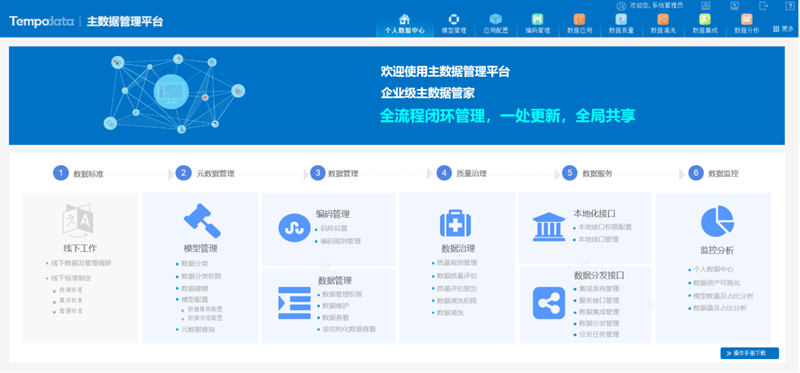The image size is (800, 373).
Task: Click step 3 数据管理 circle
Action: (x=317, y=173)
